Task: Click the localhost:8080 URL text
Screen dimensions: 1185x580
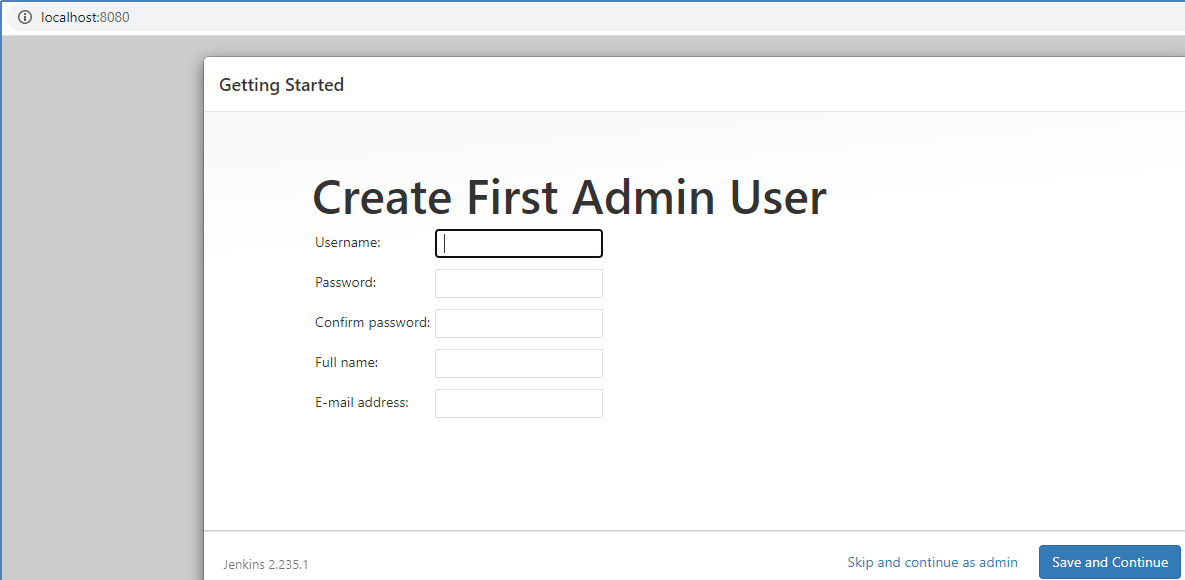Action: tap(85, 17)
